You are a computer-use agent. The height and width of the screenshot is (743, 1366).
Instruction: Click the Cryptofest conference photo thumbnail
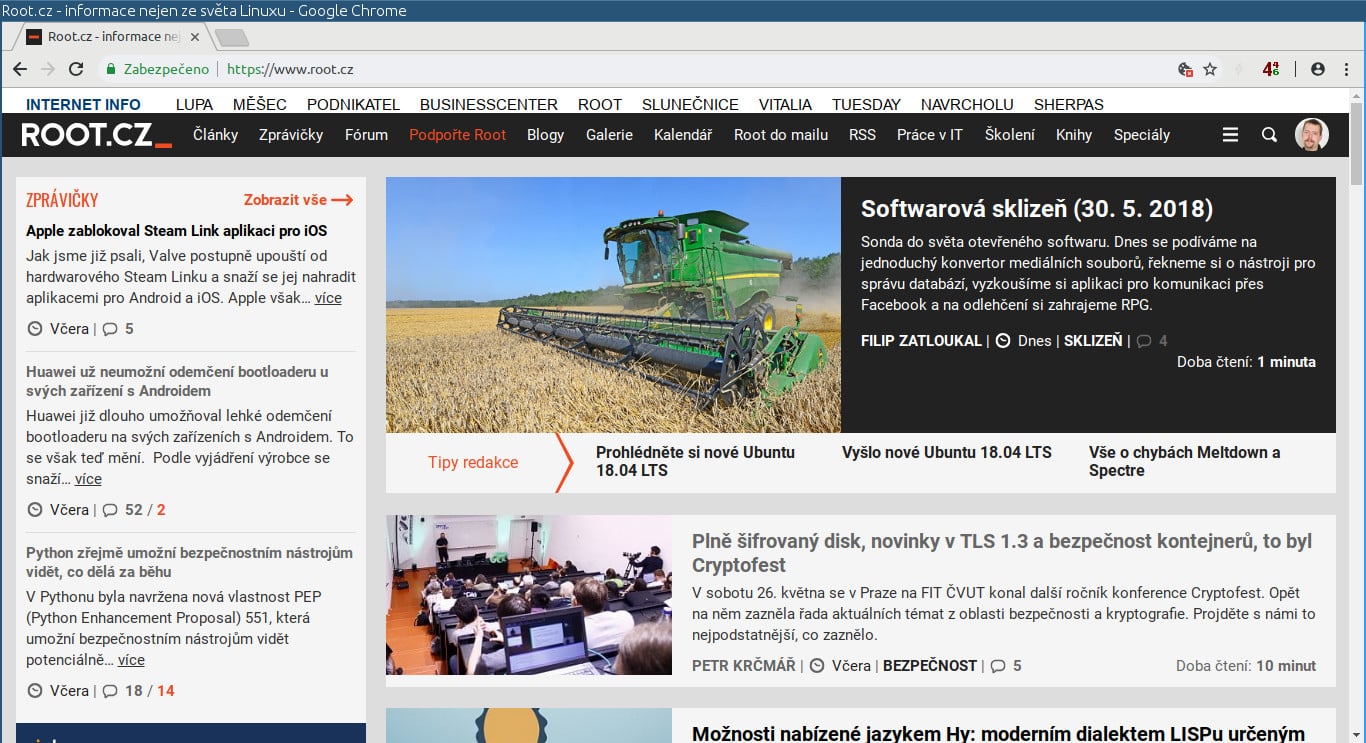(529, 595)
